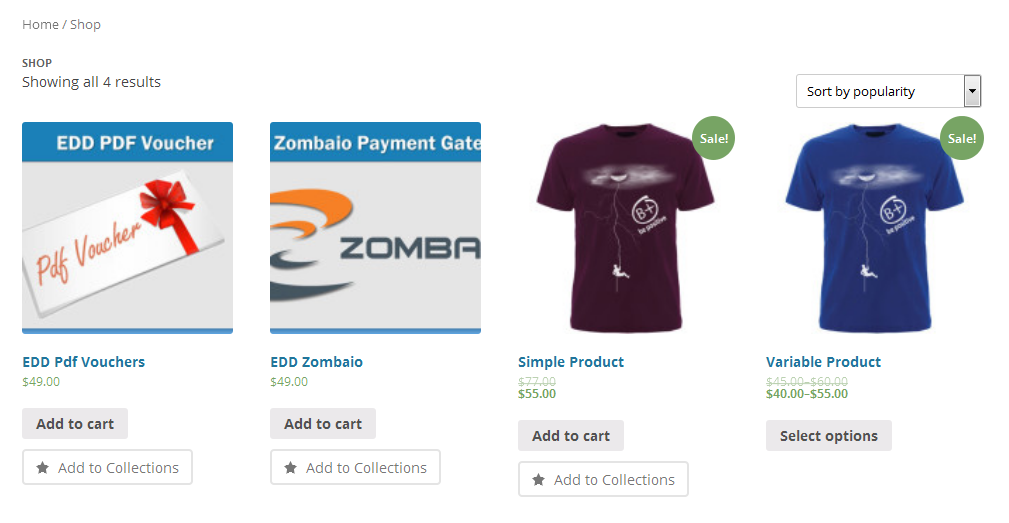This screenshot has width=1009, height=523.
Task: Add EDD Zombaio to cart
Action: pyautogui.click(x=323, y=424)
